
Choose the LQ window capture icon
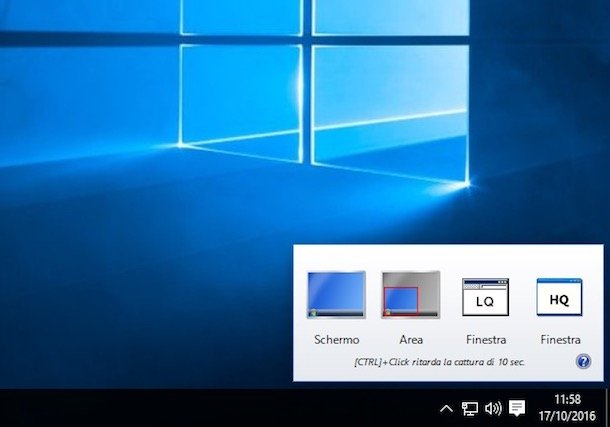(x=485, y=297)
